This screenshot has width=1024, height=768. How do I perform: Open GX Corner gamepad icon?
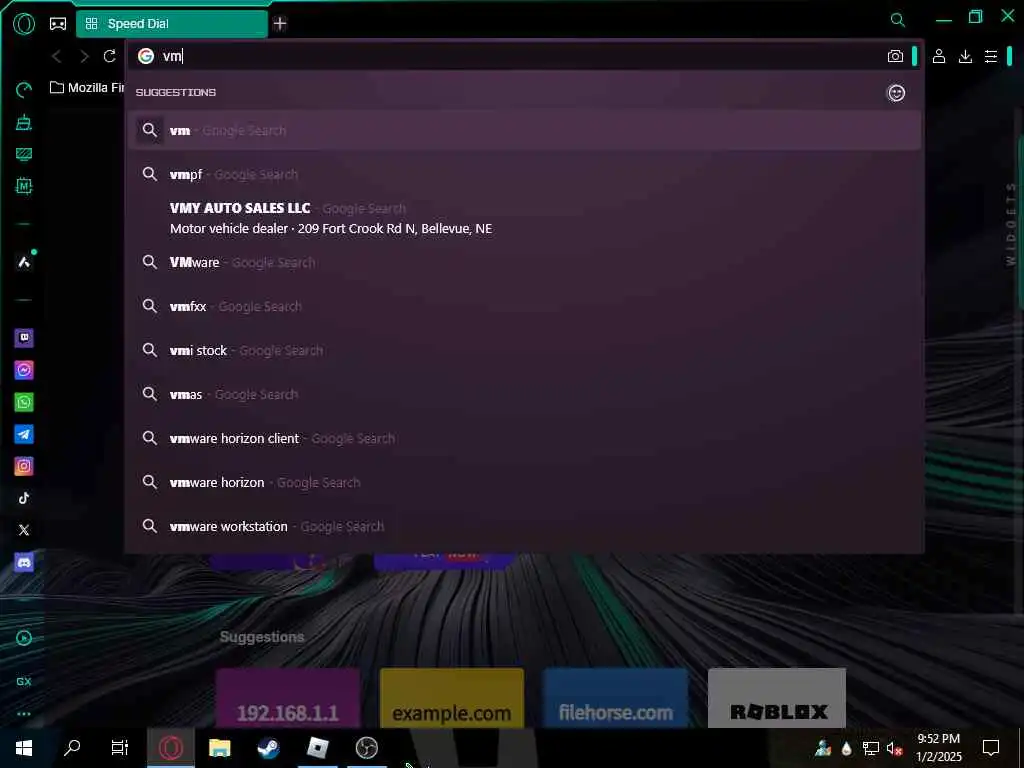(58, 24)
